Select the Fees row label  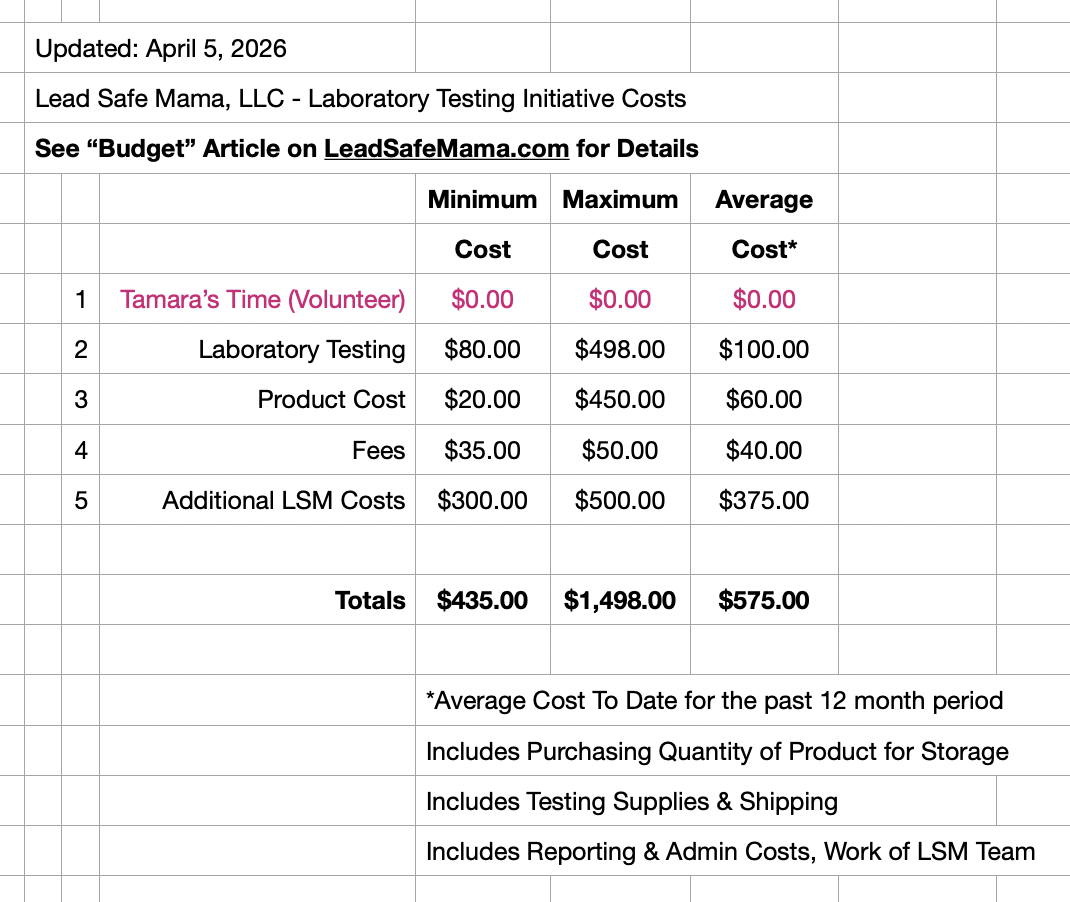(378, 450)
